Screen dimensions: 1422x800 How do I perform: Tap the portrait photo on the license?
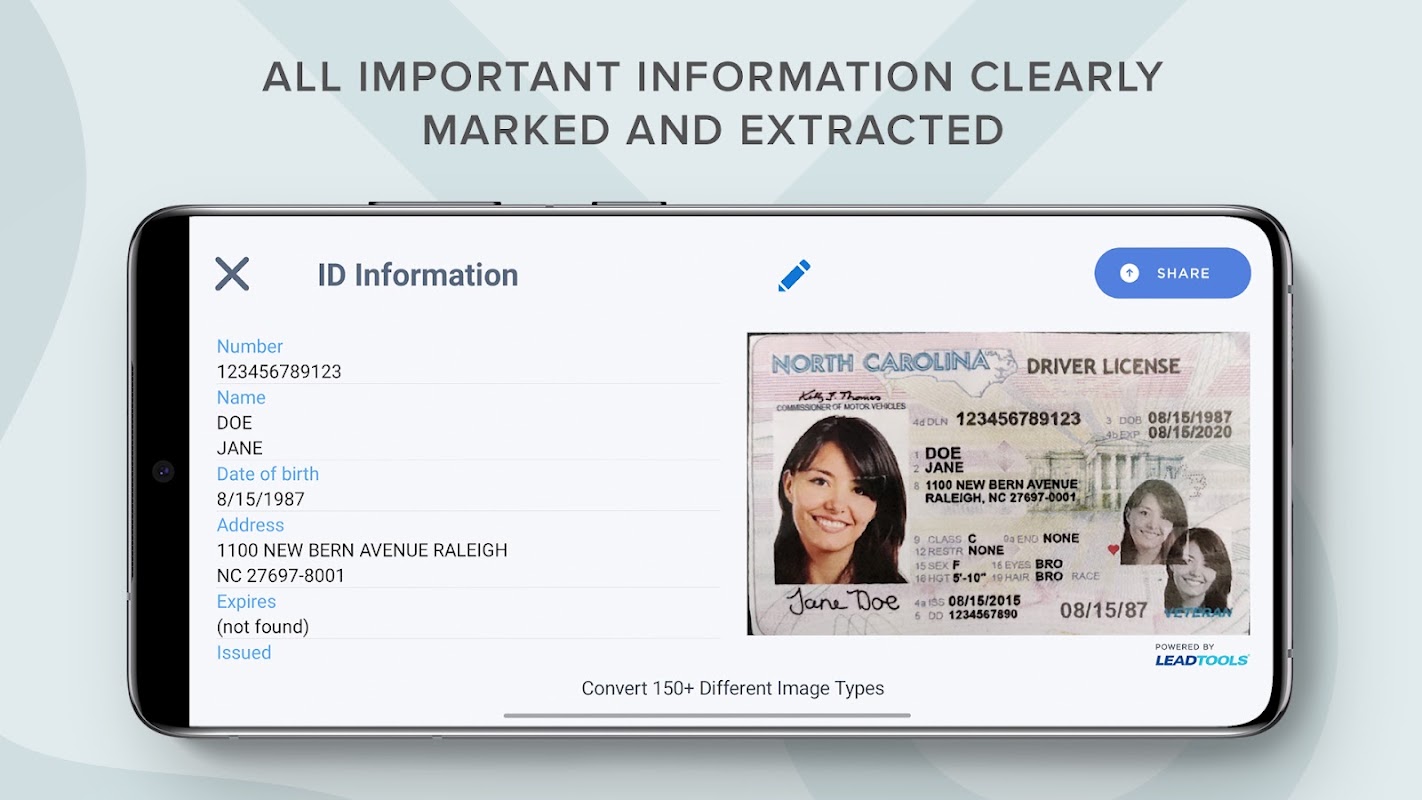(x=840, y=499)
